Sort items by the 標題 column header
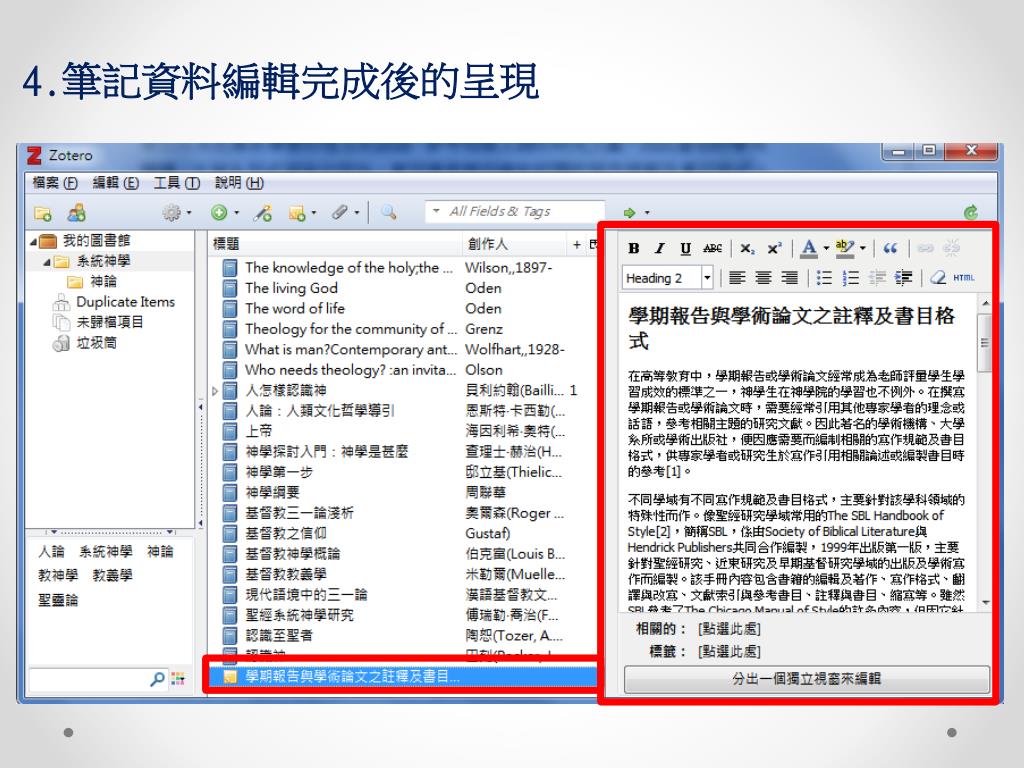 tap(334, 244)
